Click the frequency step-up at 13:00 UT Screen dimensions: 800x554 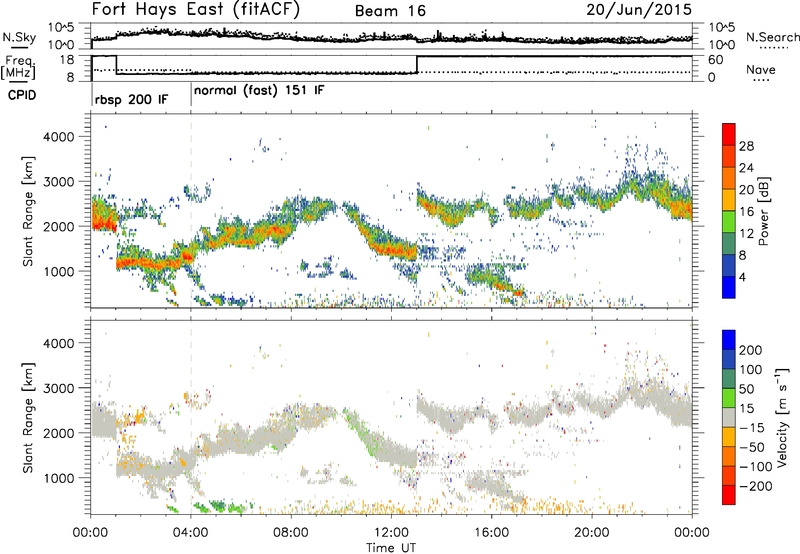click(417, 64)
